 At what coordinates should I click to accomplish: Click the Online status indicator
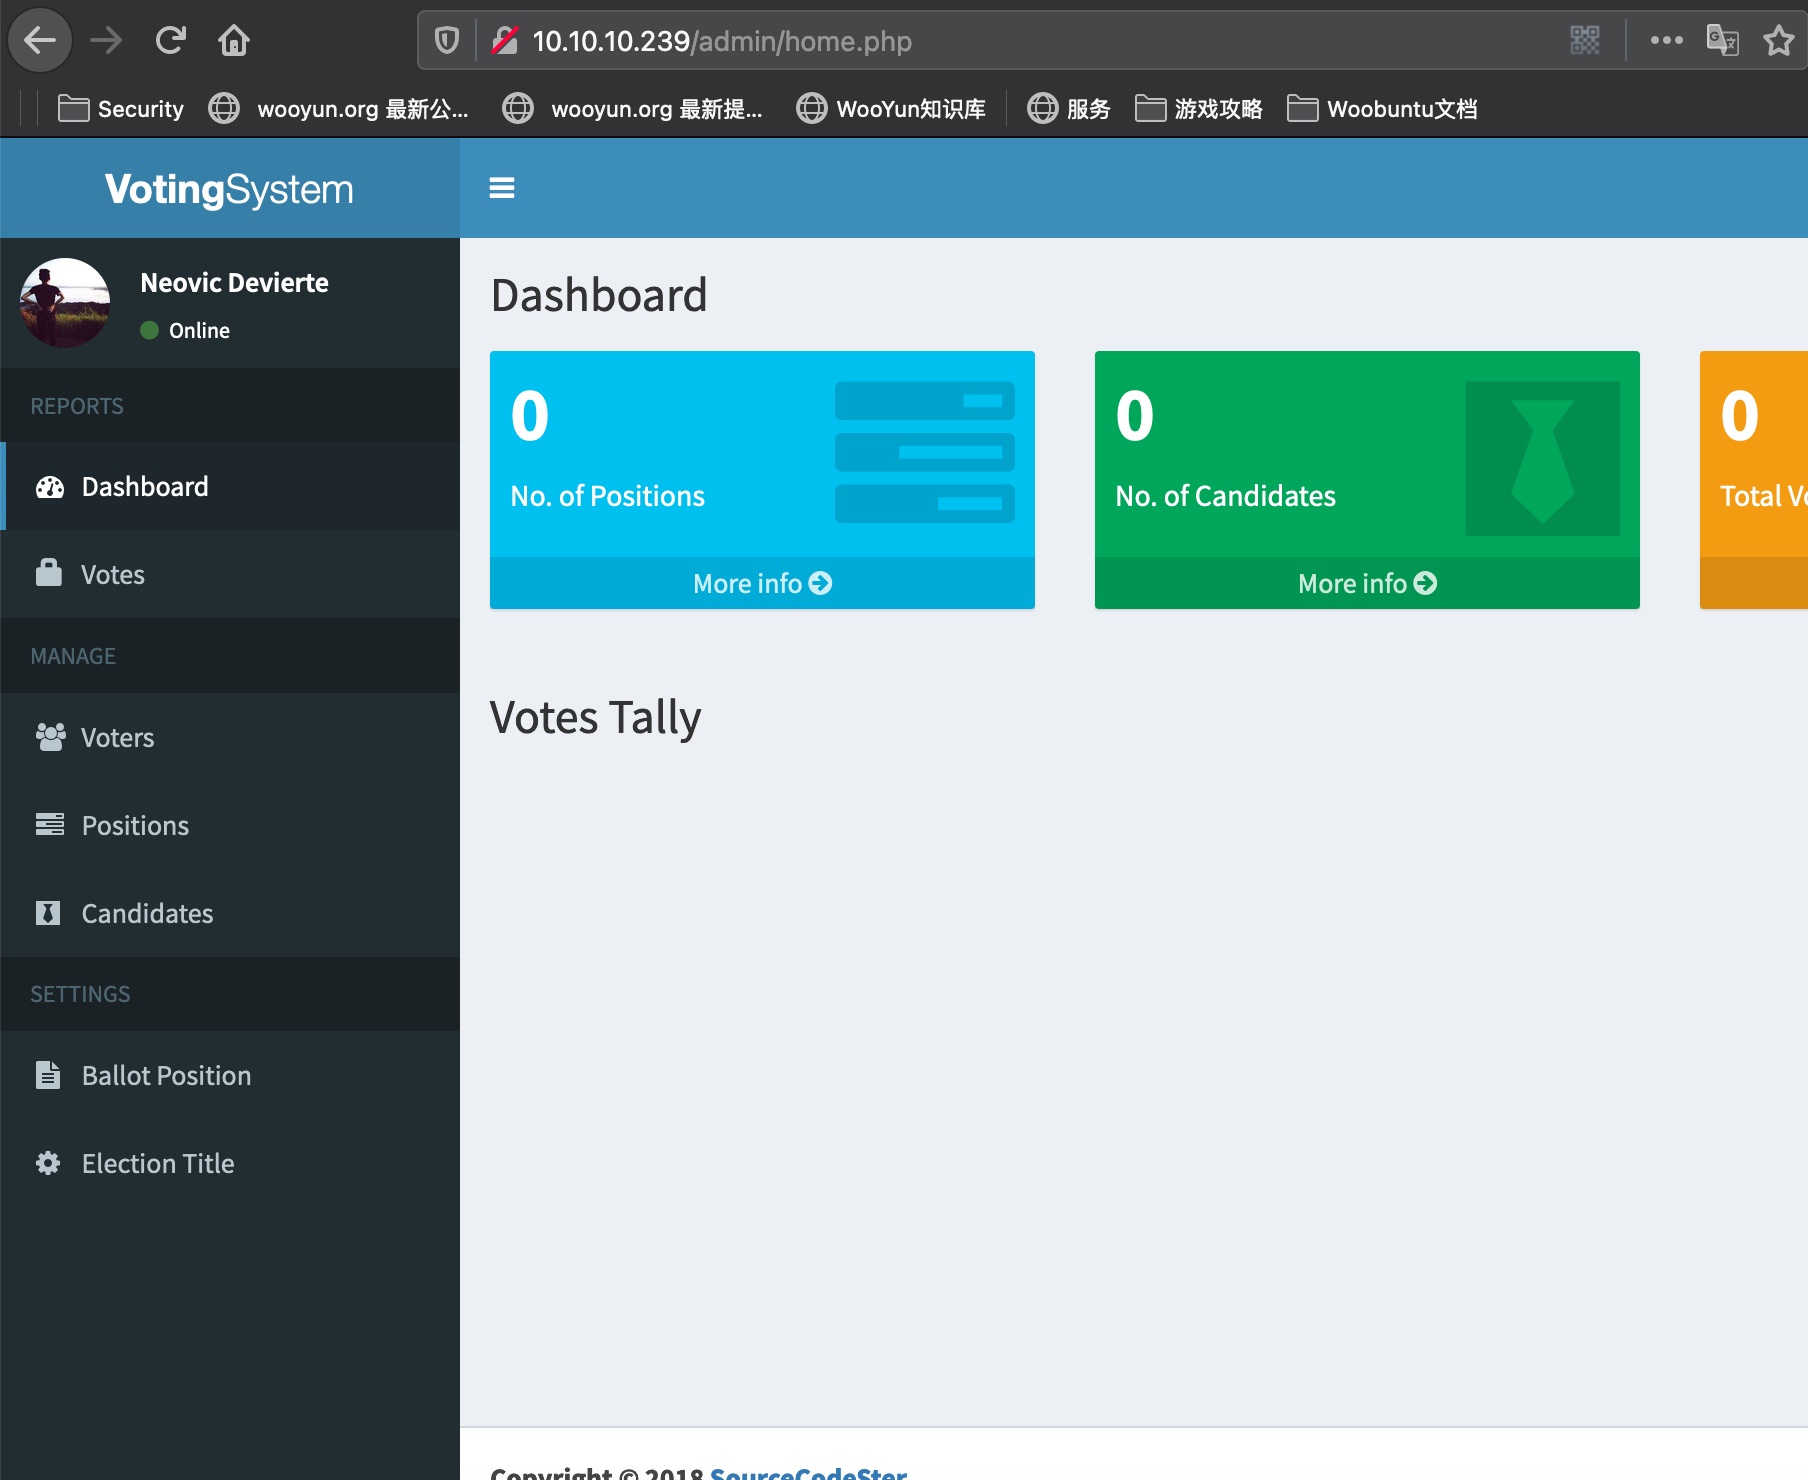click(186, 331)
